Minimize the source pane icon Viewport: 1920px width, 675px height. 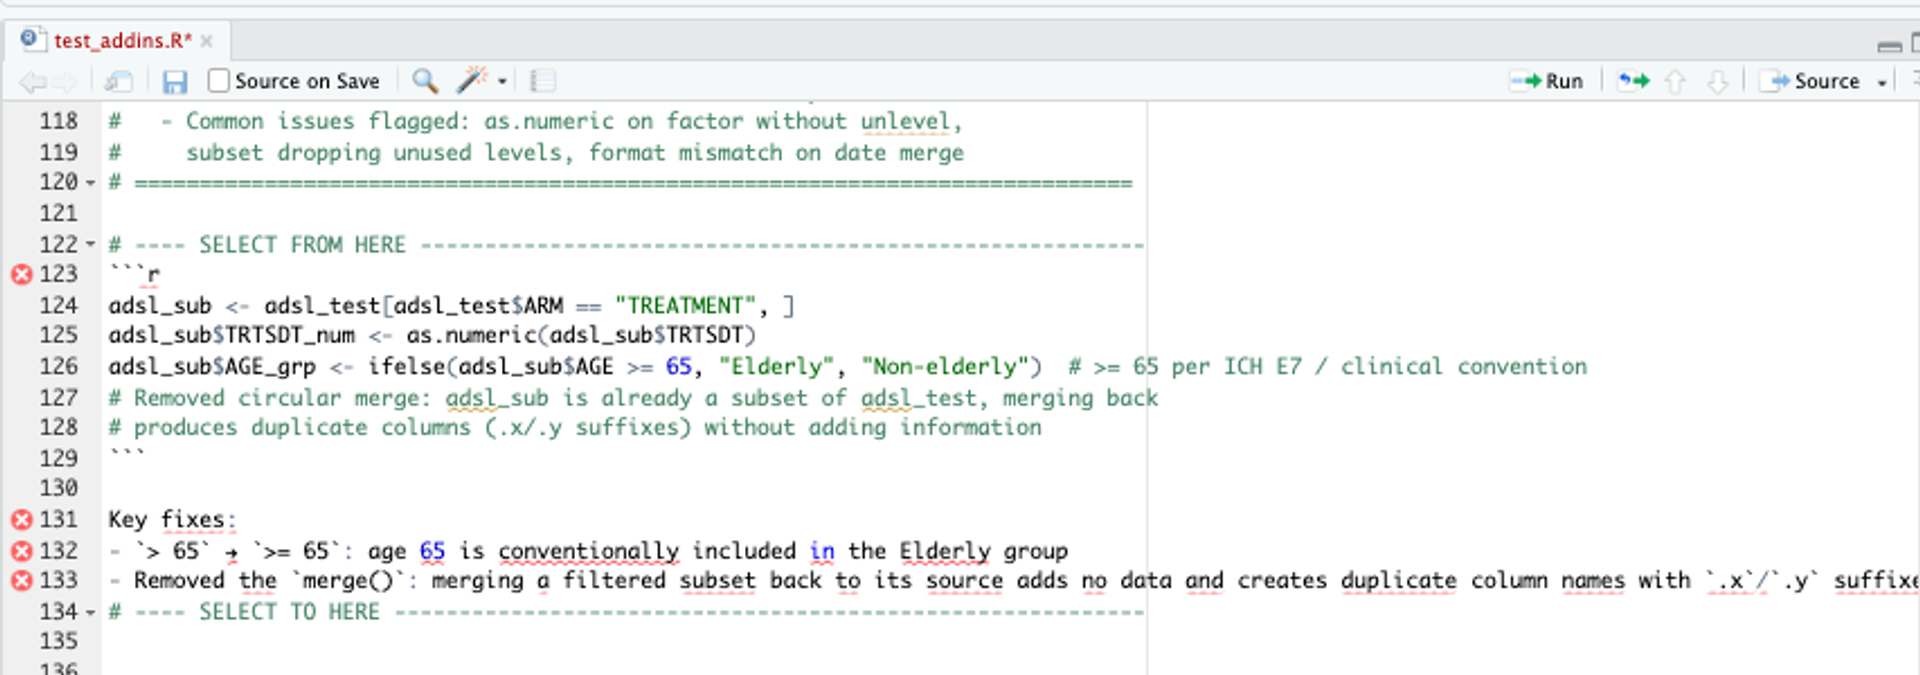click(1889, 46)
